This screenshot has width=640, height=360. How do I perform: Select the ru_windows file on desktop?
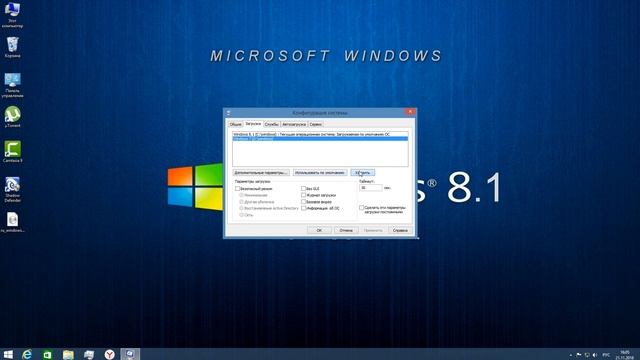click(x=12, y=222)
